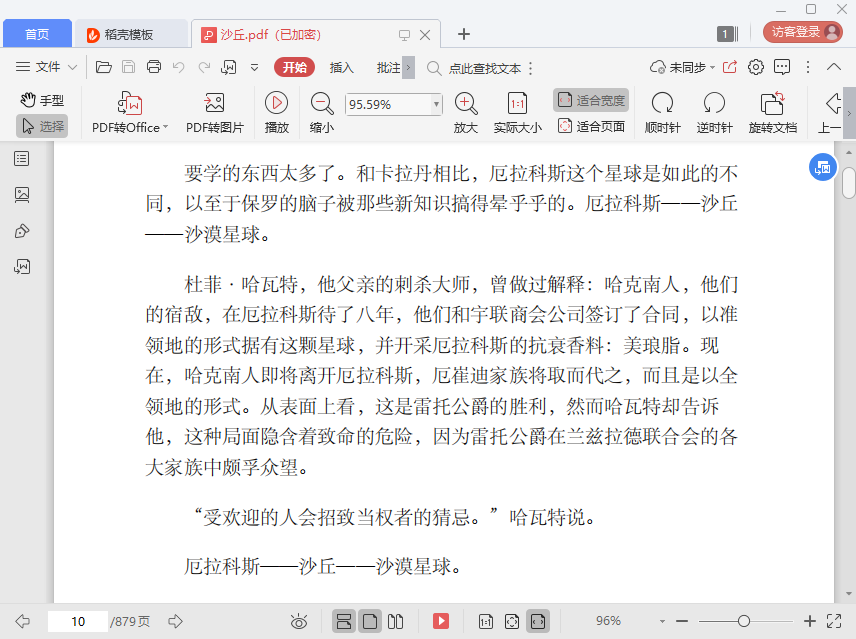Screen dimensions: 856x639
Task: Click the save icon
Action: pyautogui.click(x=128, y=67)
